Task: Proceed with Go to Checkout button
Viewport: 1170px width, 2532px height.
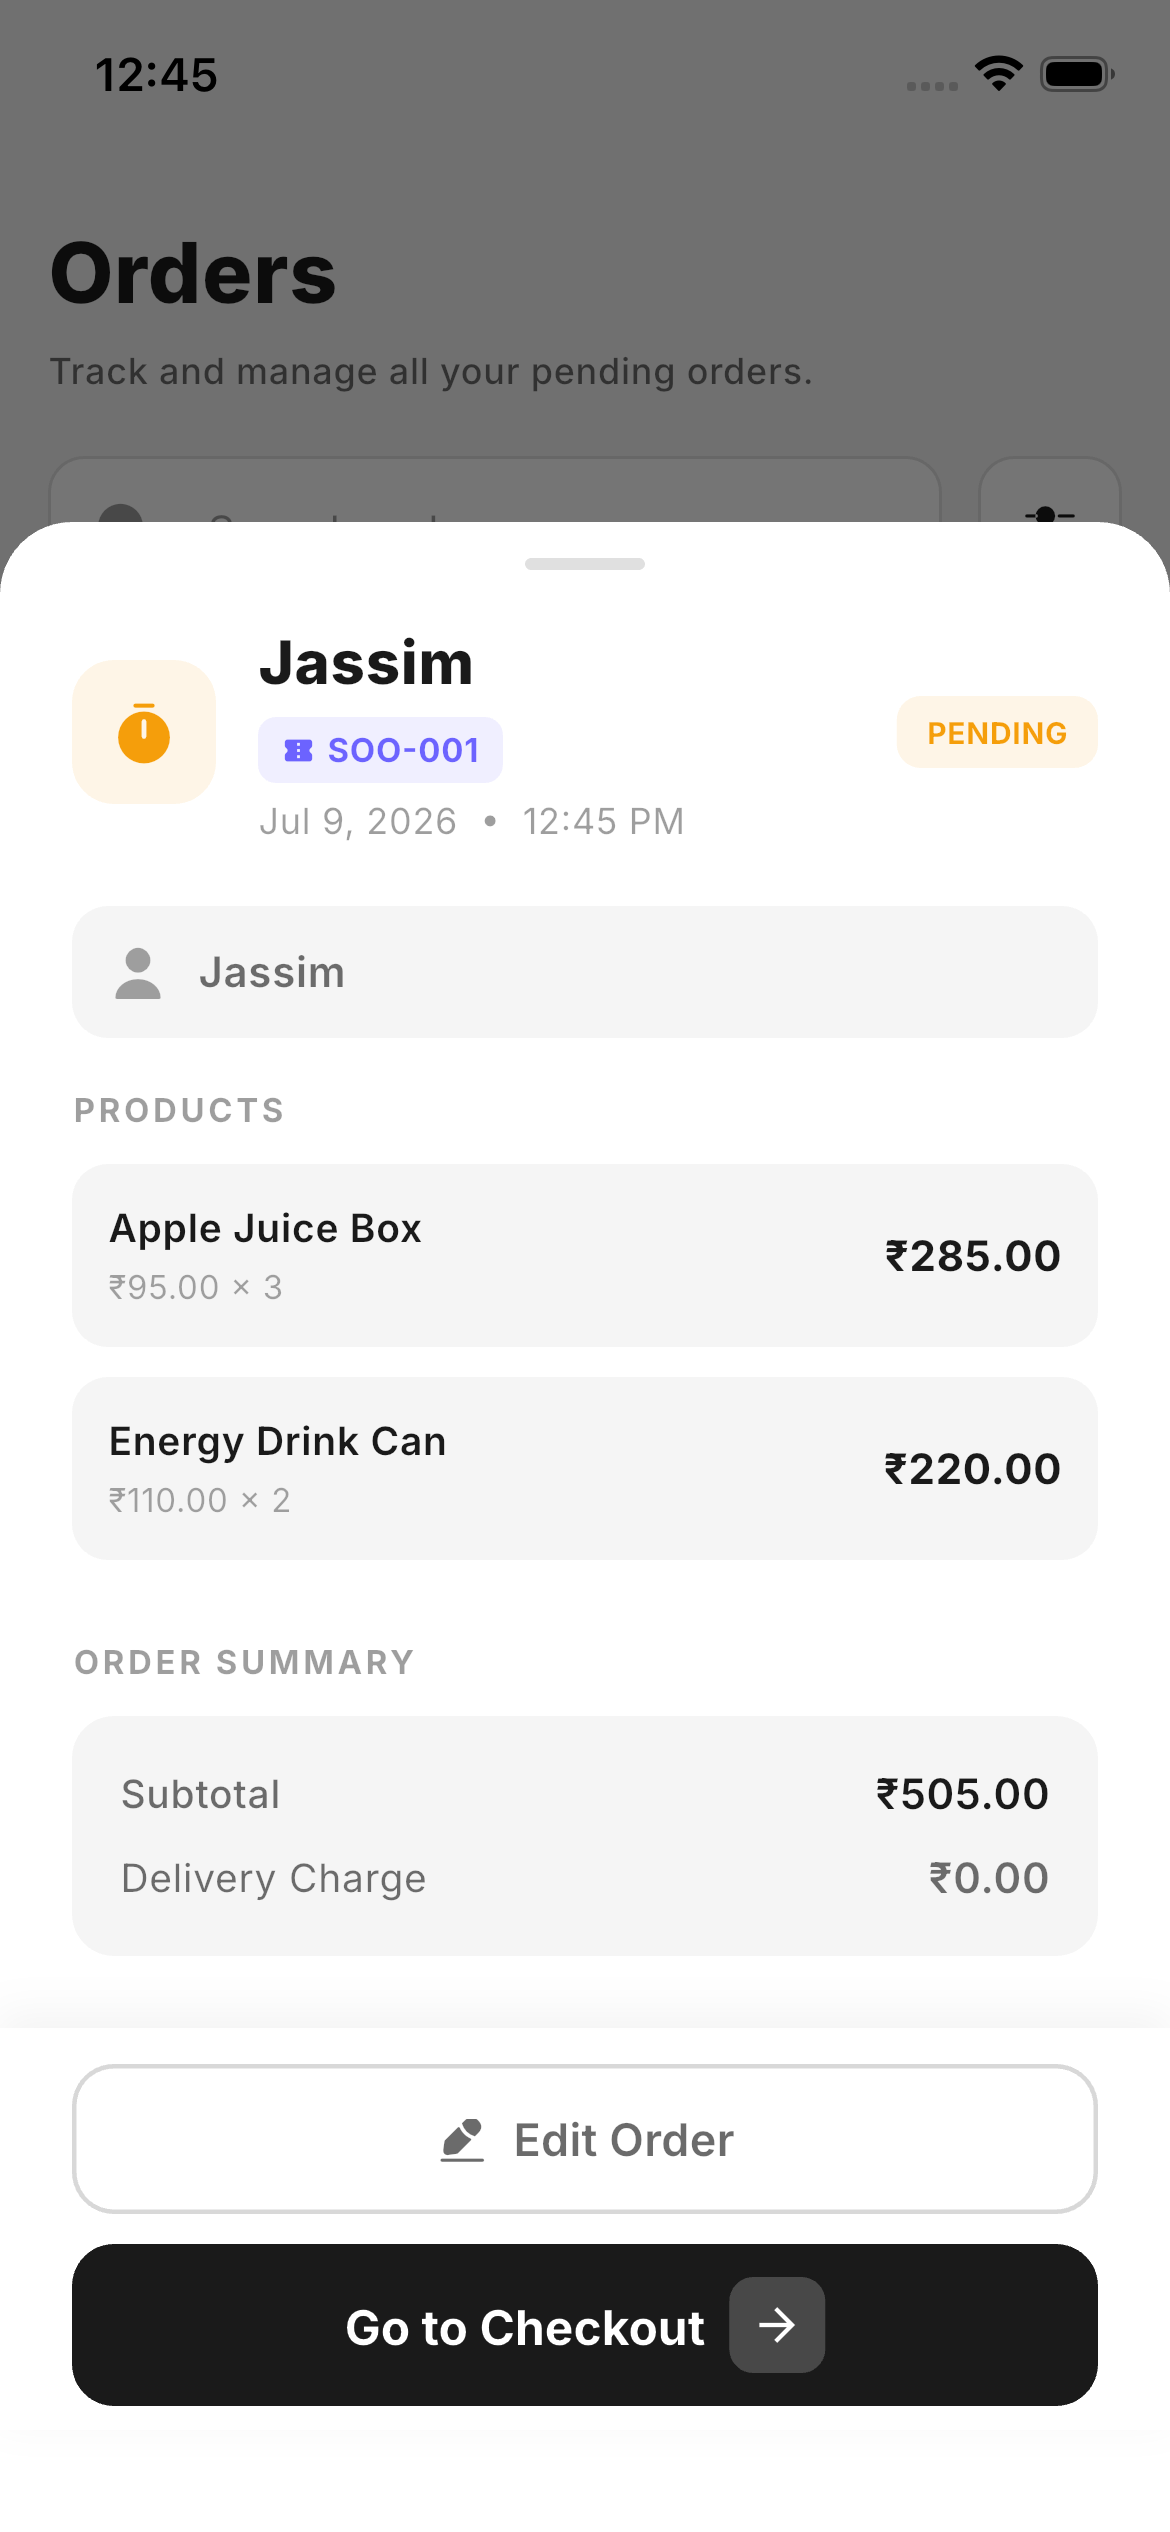Action: click(x=585, y=2325)
